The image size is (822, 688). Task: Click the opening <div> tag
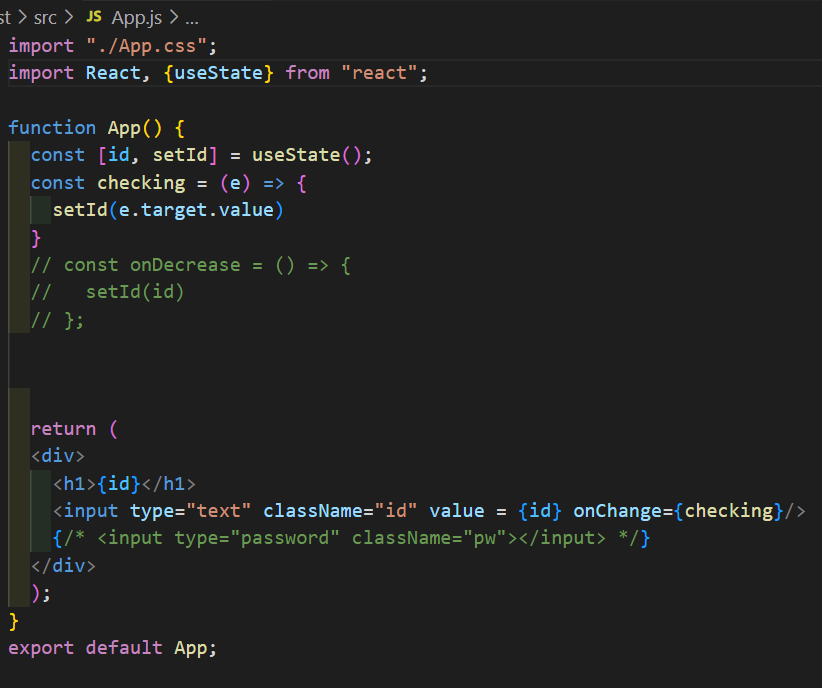point(58,456)
